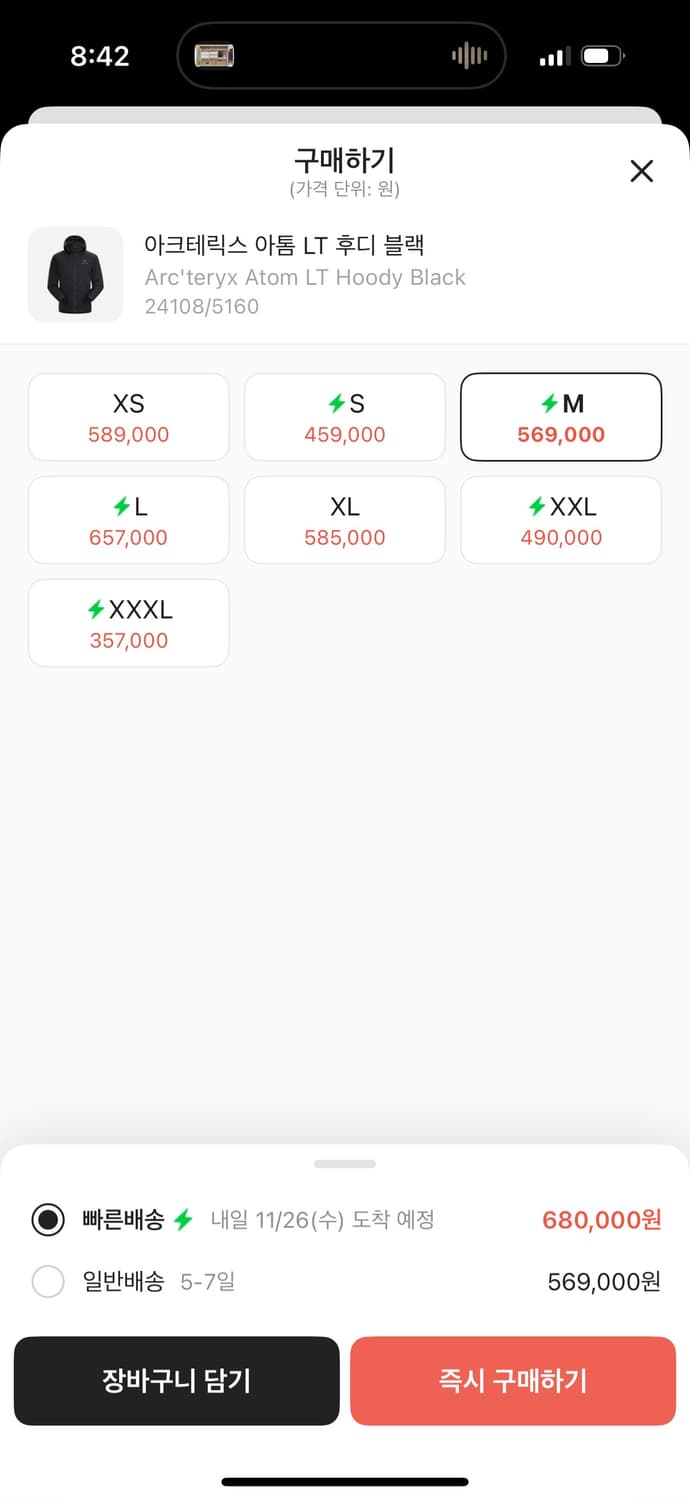Image resolution: width=690 pixels, height=1500 pixels.
Task: Tap the Arc'teryx jacket product thumbnail
Action: point(75,275)
